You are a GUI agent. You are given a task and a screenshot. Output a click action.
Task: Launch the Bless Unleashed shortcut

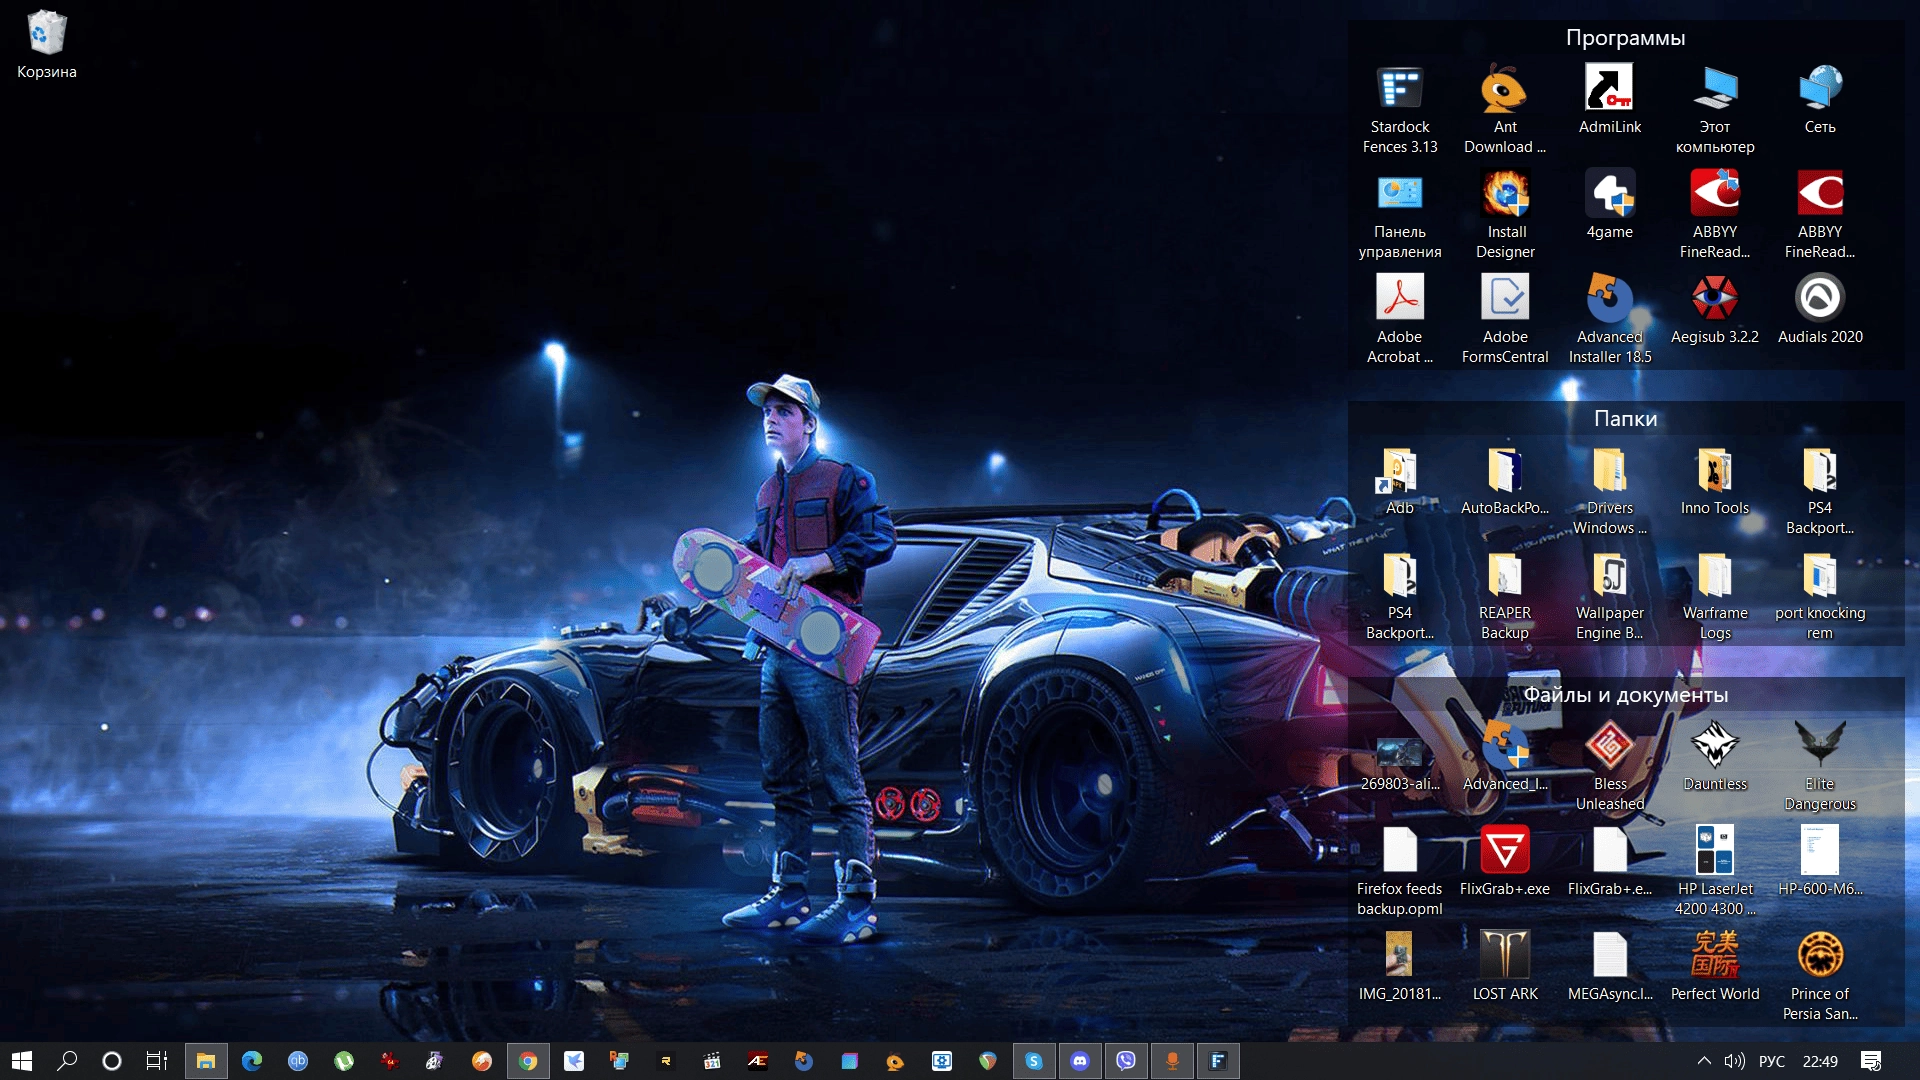click(x=1610, y=767)
